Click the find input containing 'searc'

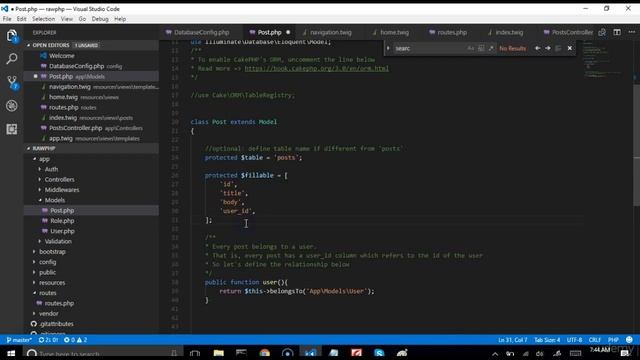pyautogui.click(x=429, y=48)
